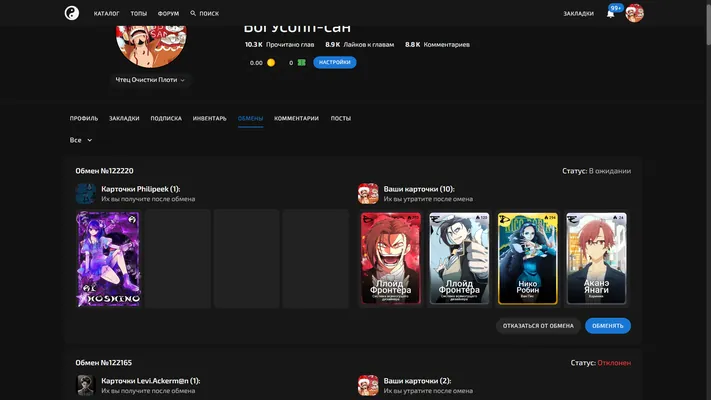Image resolution: width=711 pixels, height=400 pixels.
Task: Open the Настройки settings button
Action: 335,62
